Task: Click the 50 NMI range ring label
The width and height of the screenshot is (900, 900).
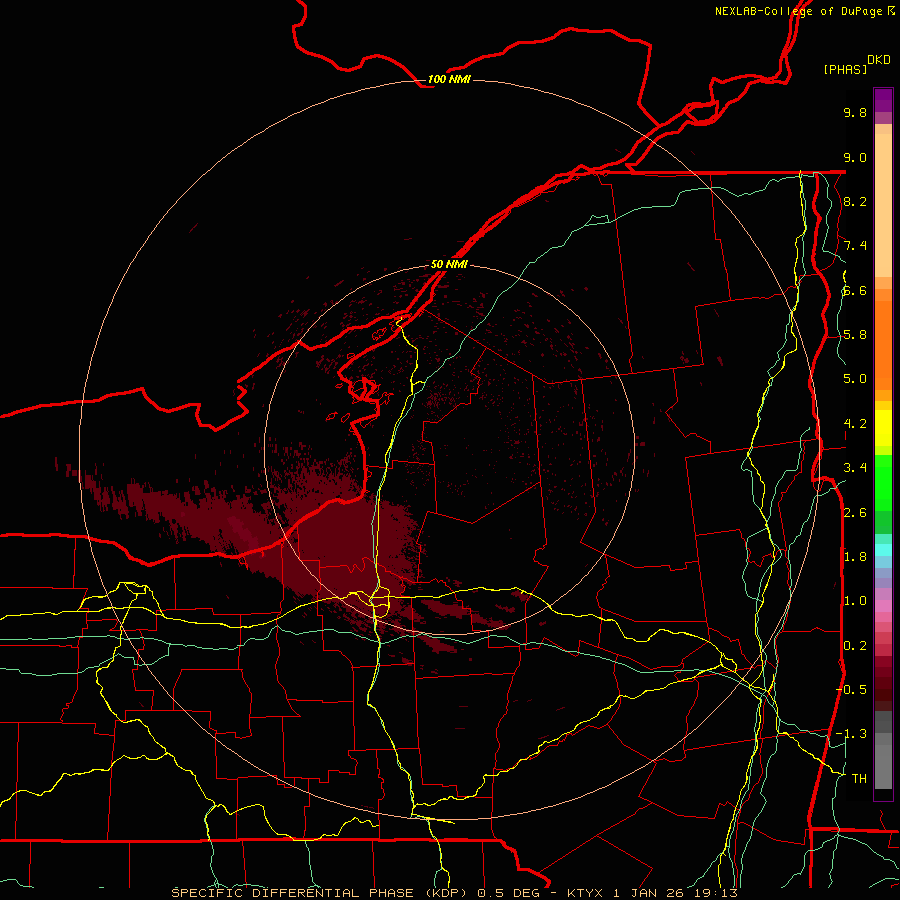Action: [x=449, y=264]
